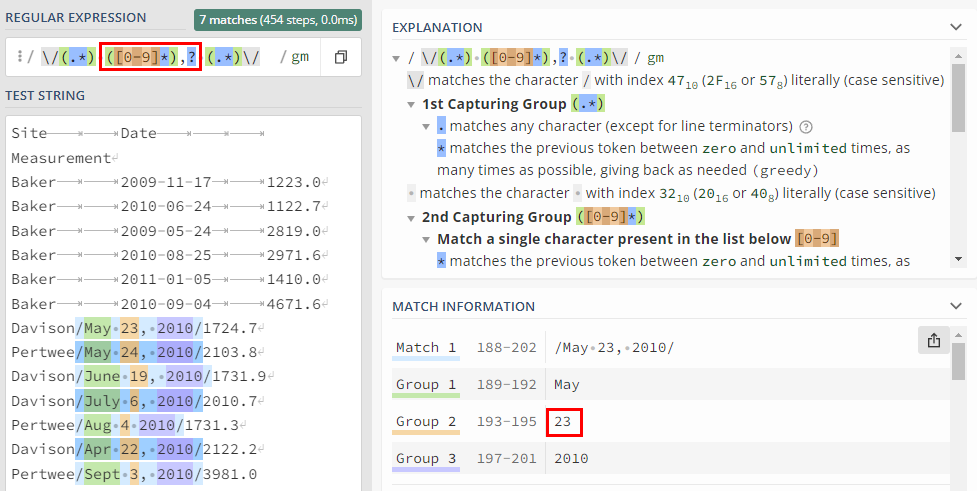Click Group 3 value '2010'

coord(571,459)
